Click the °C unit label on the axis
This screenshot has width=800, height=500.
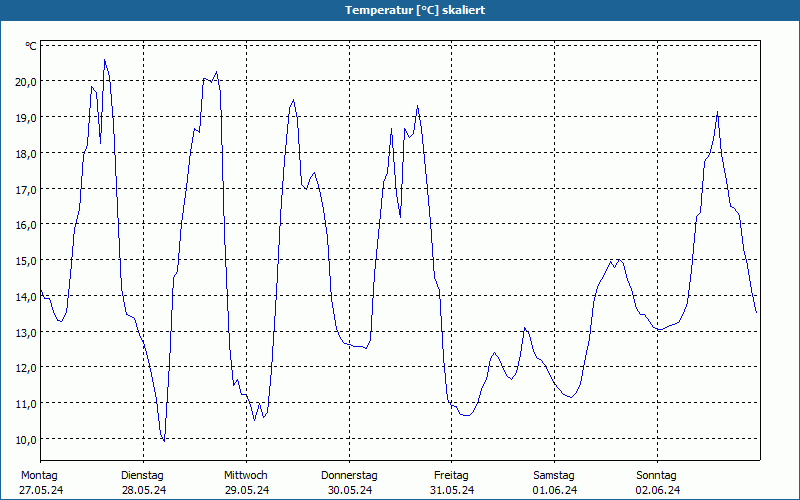pos(31,46)
